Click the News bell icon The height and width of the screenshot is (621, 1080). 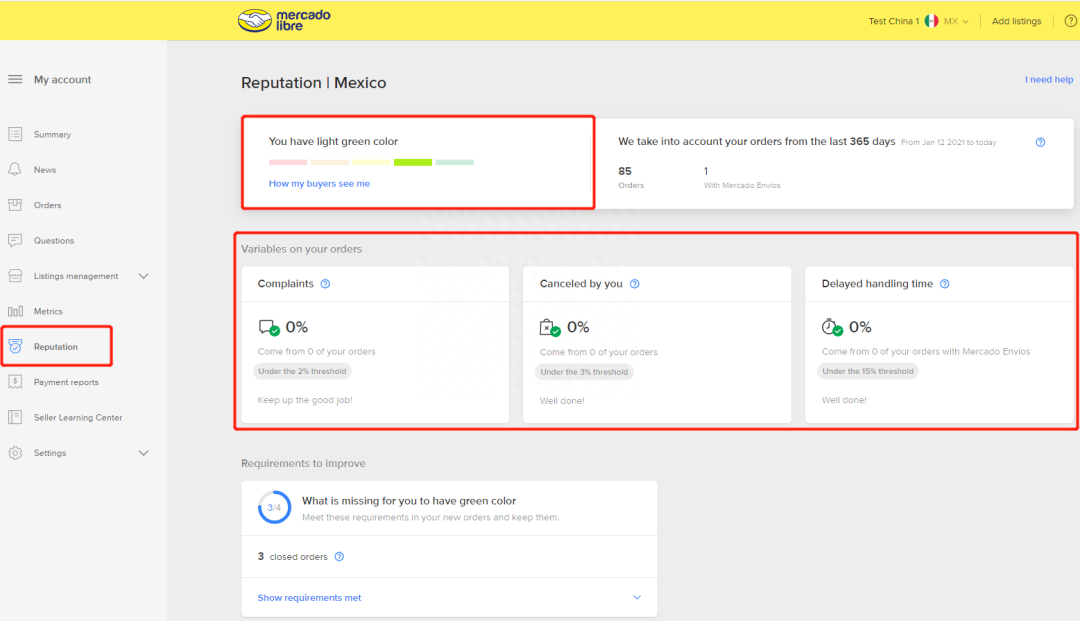coord(15,169)
